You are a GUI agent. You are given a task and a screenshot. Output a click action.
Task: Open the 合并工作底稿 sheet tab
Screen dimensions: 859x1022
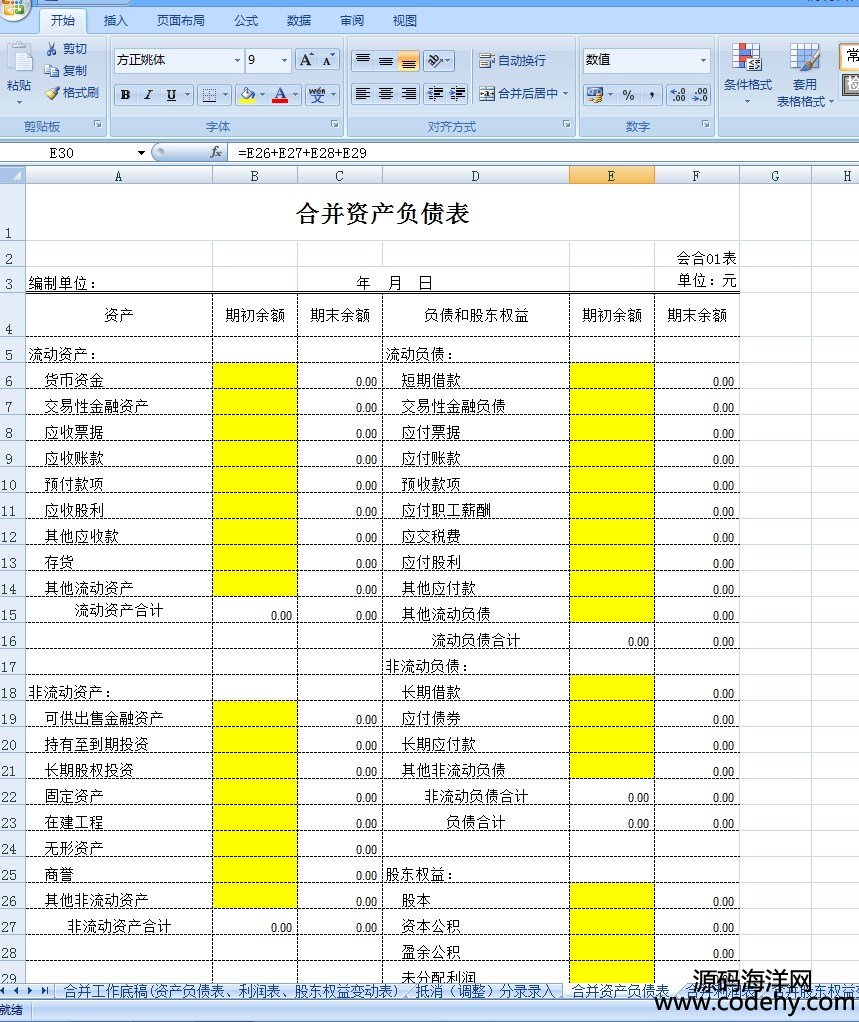(x=230, y=991)
